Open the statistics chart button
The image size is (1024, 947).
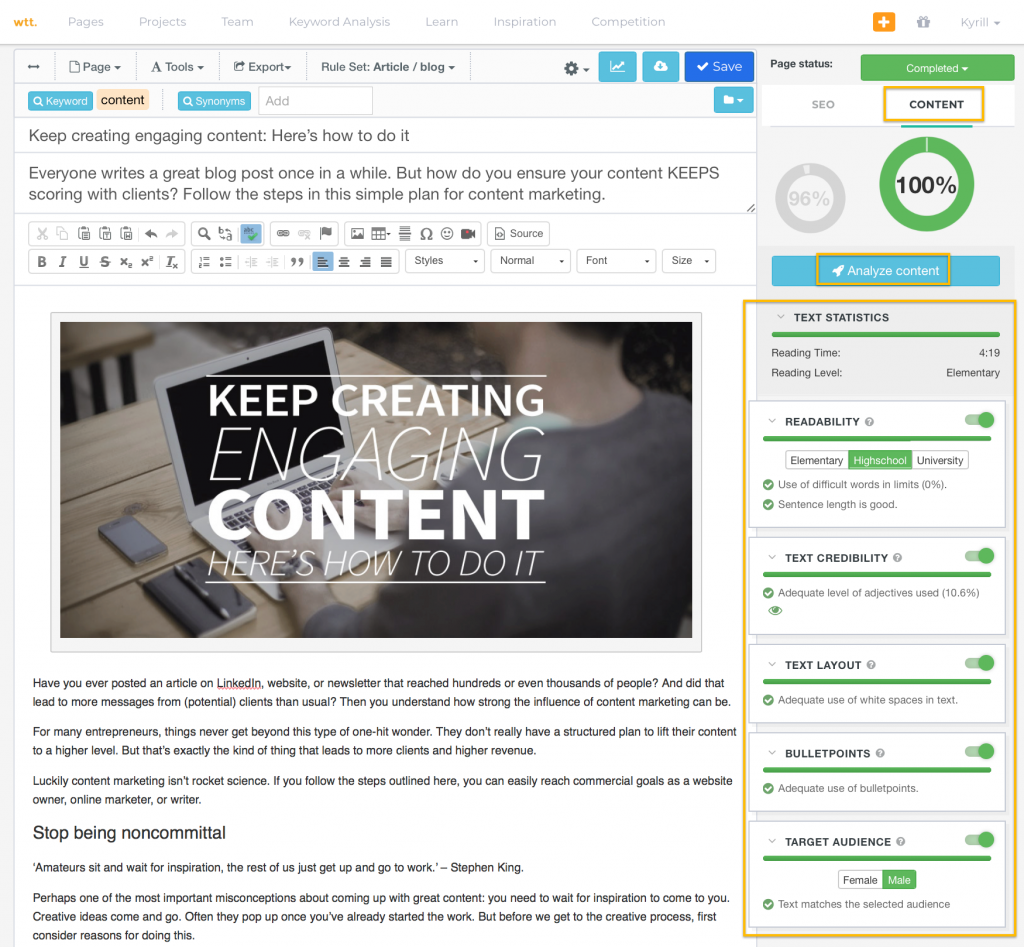point(617,67)
